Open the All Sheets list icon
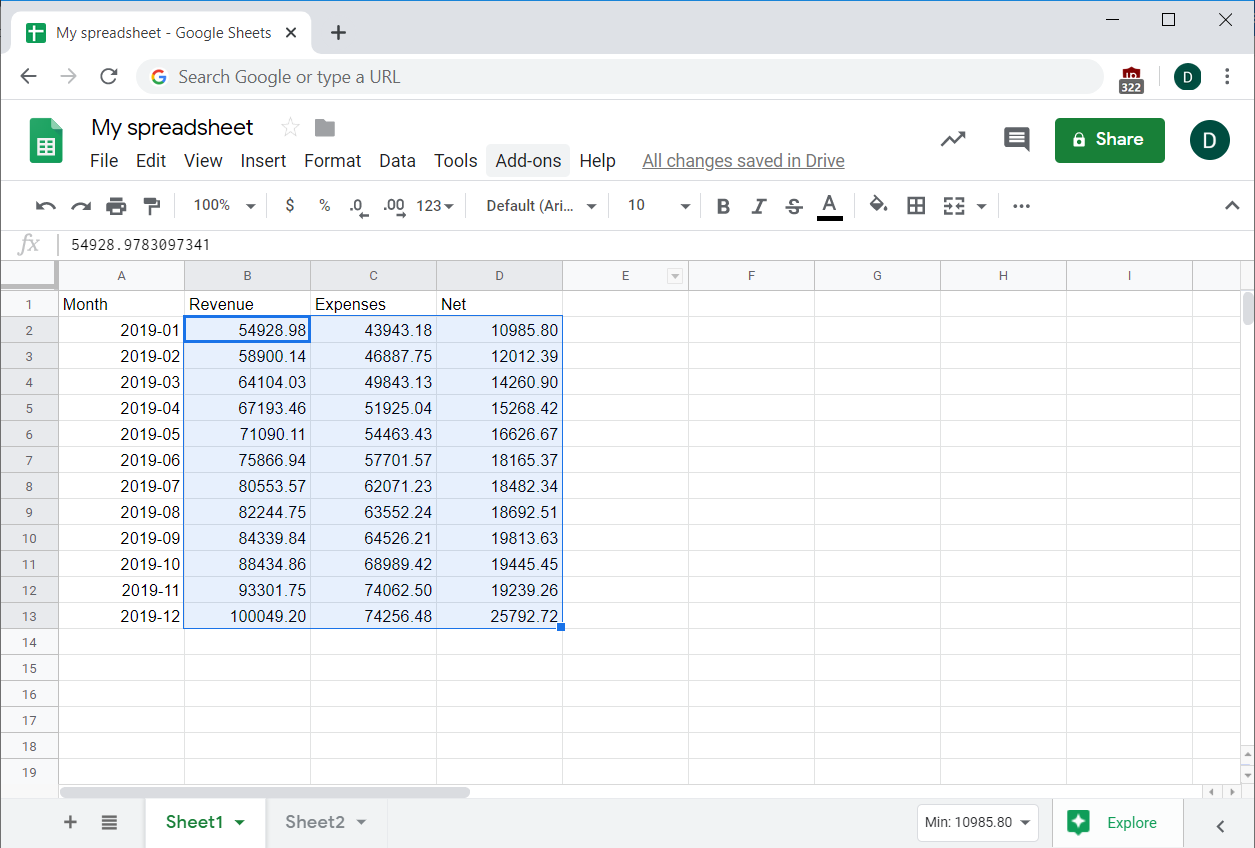This screenshot has width=1255, height=848. (x=109, y=822)
